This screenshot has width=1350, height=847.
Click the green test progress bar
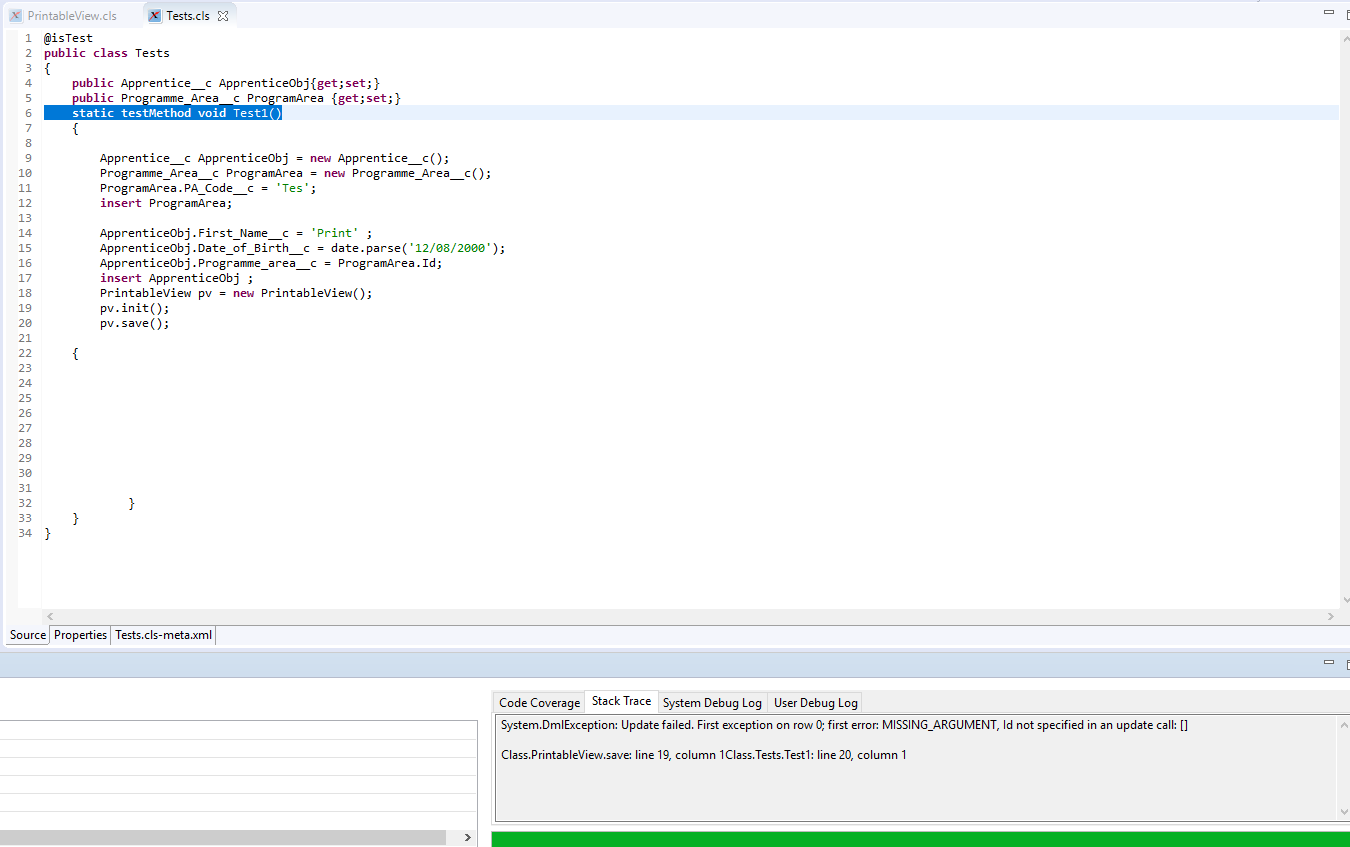(918, 839)
